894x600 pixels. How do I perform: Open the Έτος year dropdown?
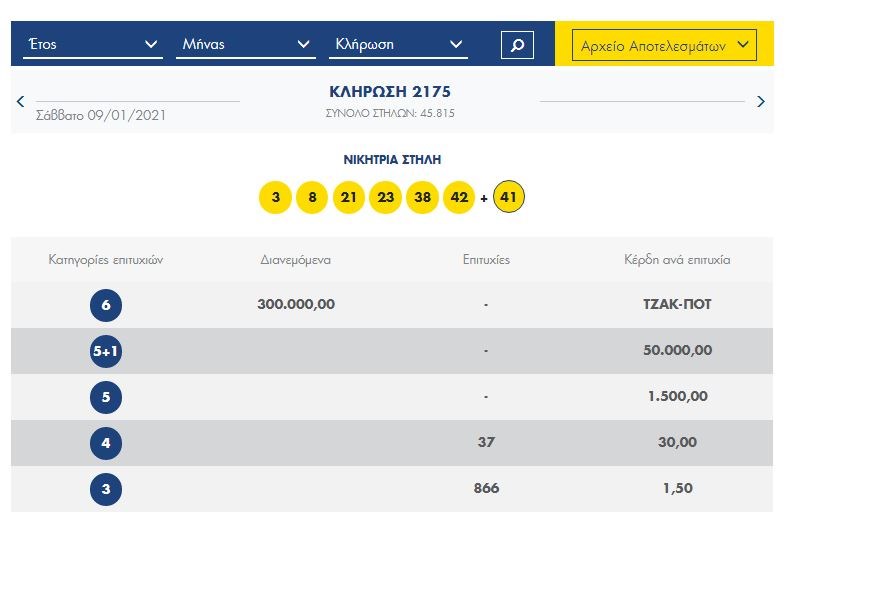click(x=92, y=45)
